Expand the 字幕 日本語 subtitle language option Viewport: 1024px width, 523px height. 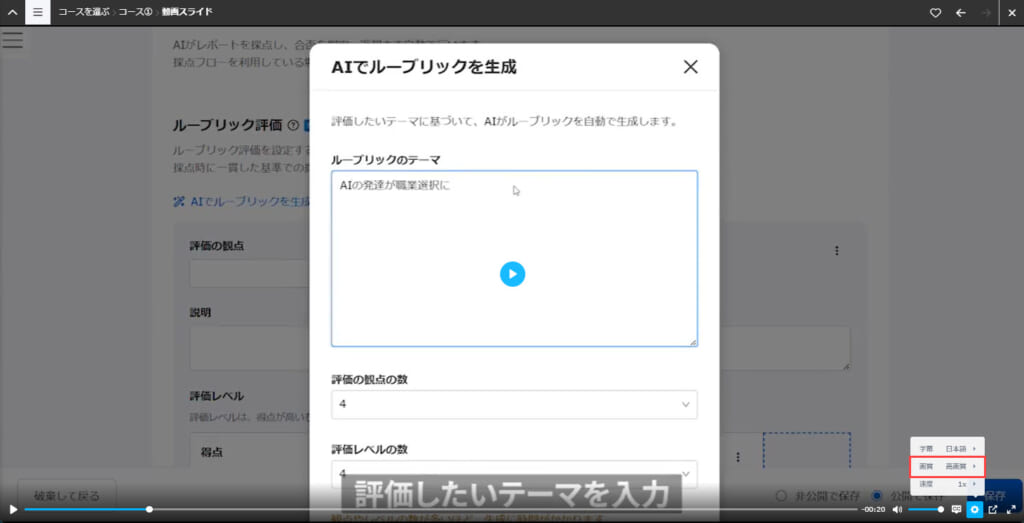tap(947, 449)
